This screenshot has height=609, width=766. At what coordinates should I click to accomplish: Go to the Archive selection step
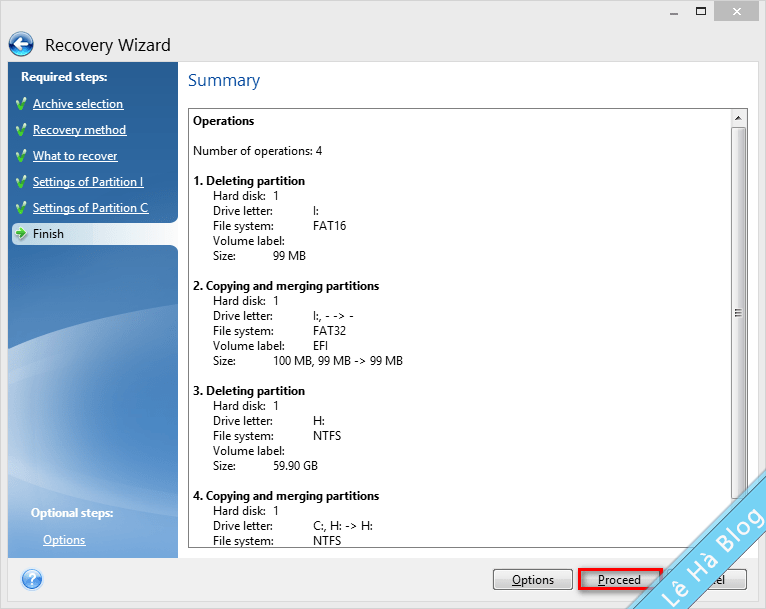click(x=78, y=104)
